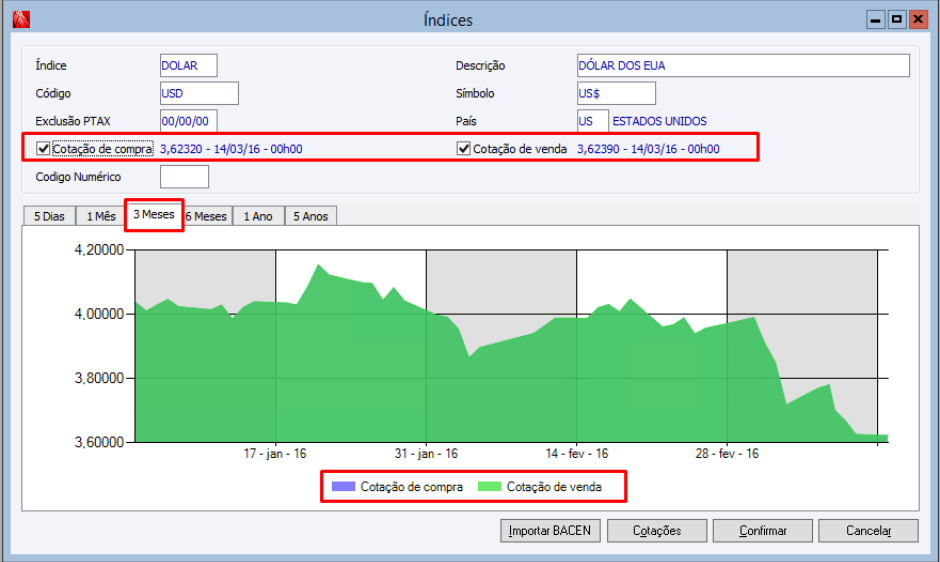This screenshot has width=940, height=562.
Task: Click the venda value 3,62390 - 14/03/16 - 00h00
Action: 648,149
